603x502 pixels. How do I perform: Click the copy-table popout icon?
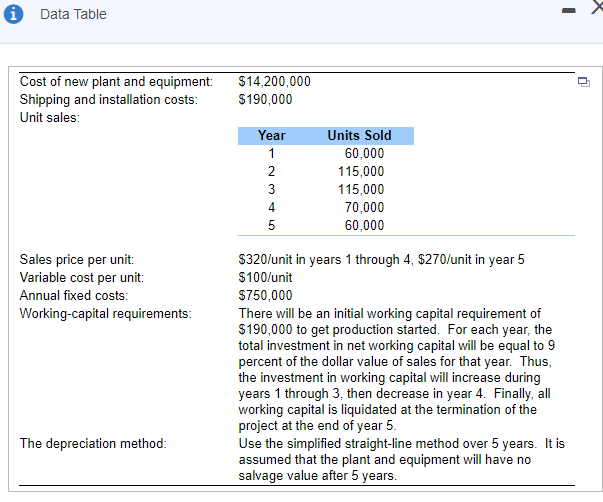point(583,82)
